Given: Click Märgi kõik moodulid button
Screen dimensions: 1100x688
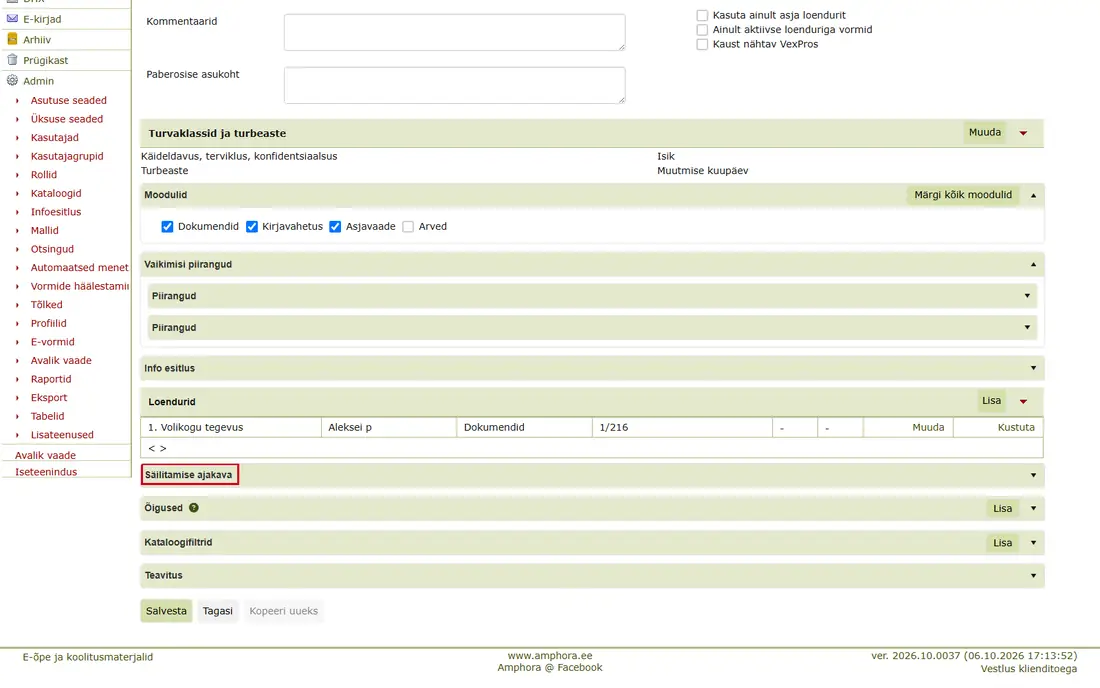Looking at the screenshot, I should pyautogui.click(x=962, y=195).
